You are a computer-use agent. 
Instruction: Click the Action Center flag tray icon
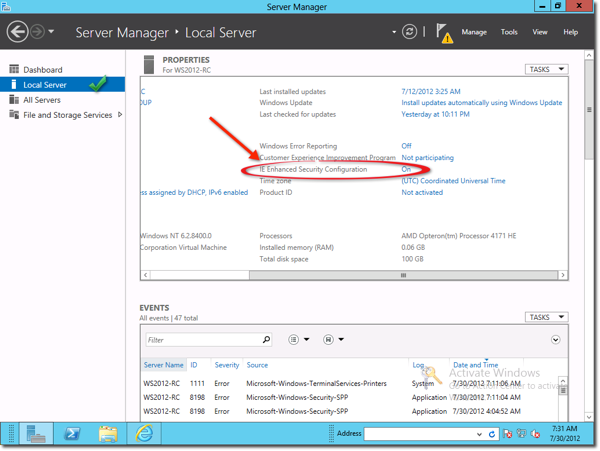point(508,434)
